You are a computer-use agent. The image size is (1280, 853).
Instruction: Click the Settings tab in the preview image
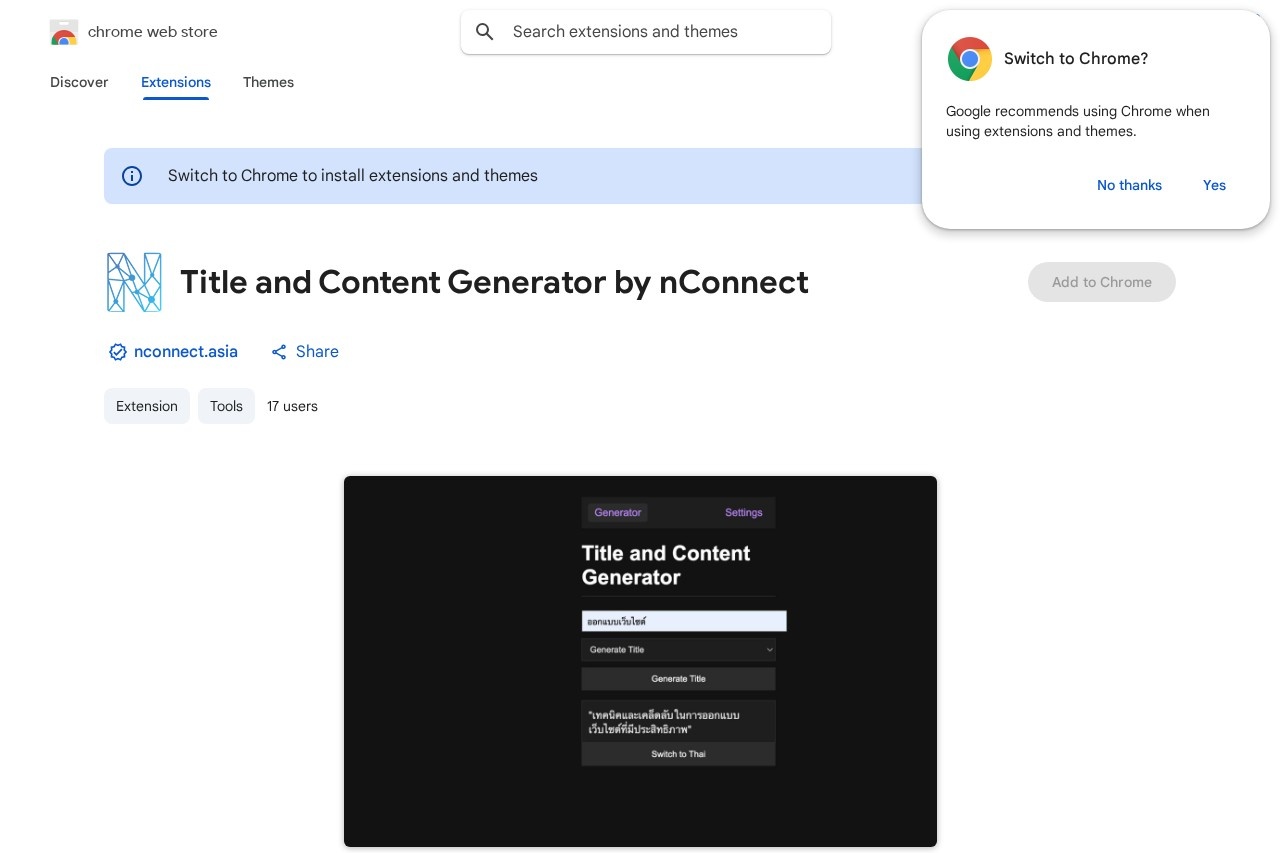pyautogui.click(x=743, y=513)
